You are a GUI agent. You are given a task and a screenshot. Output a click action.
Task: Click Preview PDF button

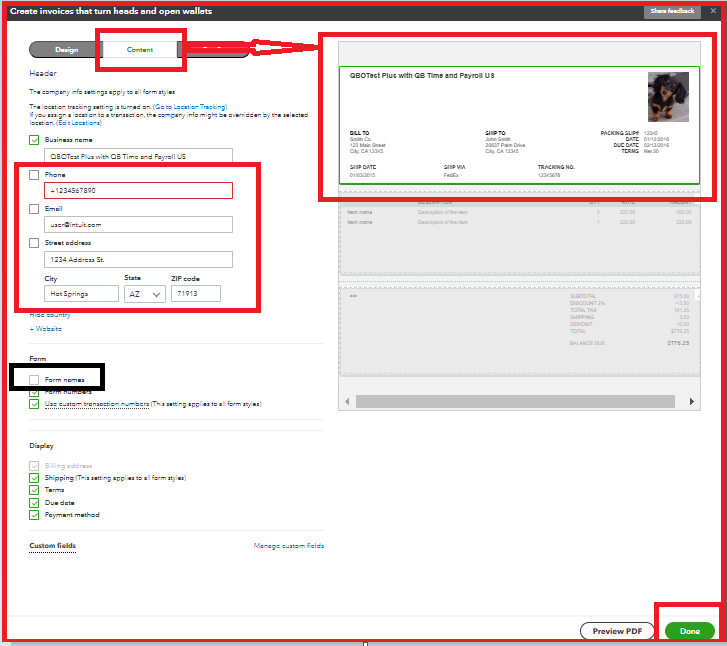617,631
